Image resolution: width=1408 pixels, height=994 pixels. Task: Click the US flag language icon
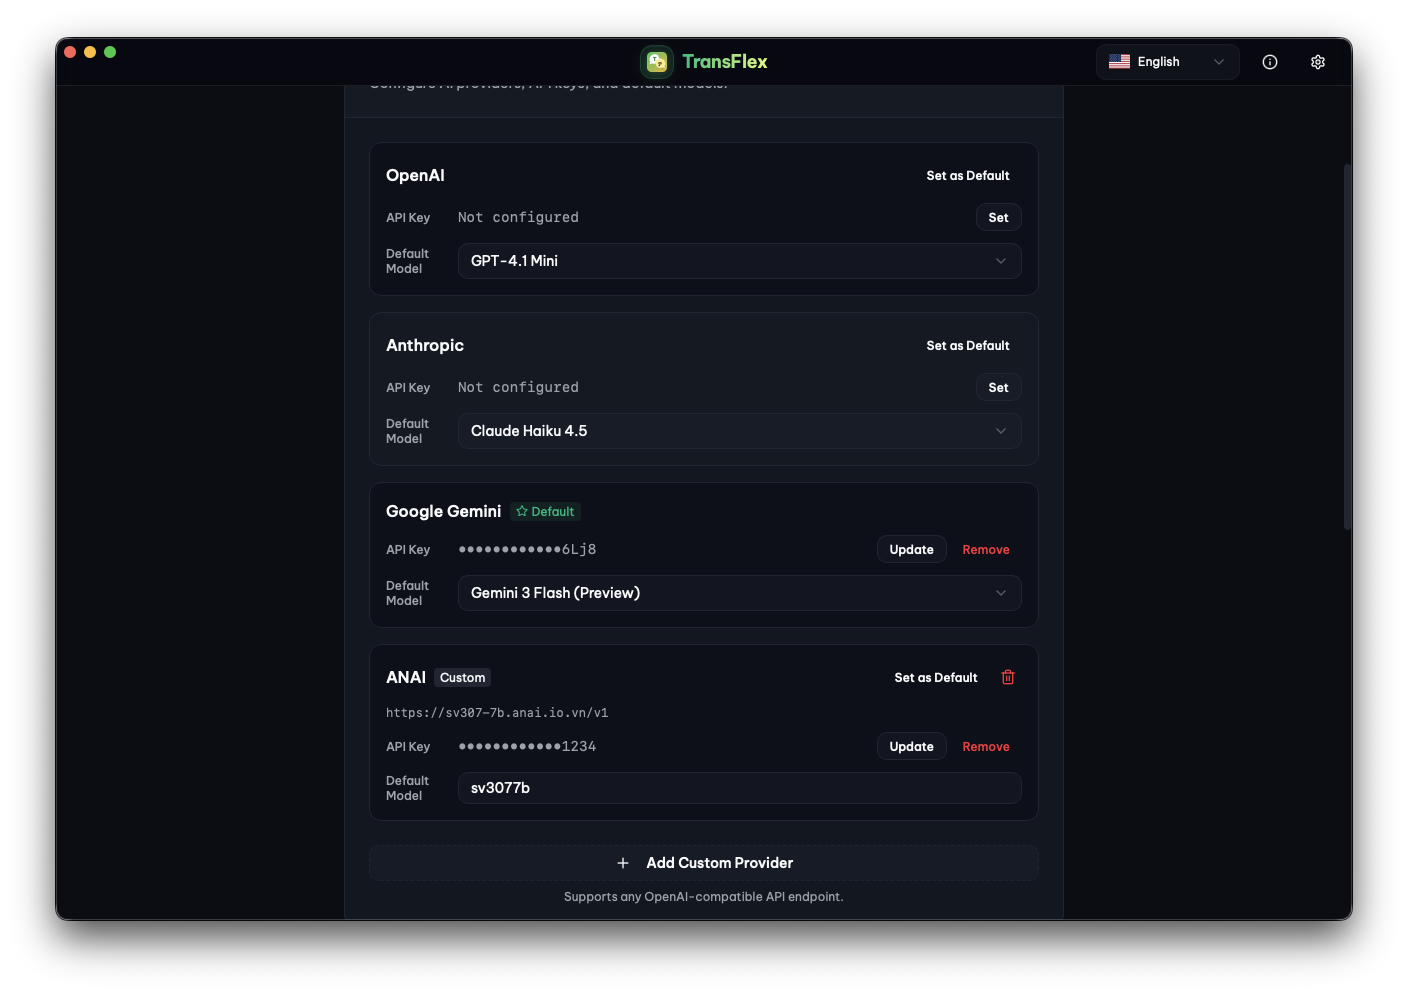pyautogui.click(x=1119, y=62)
